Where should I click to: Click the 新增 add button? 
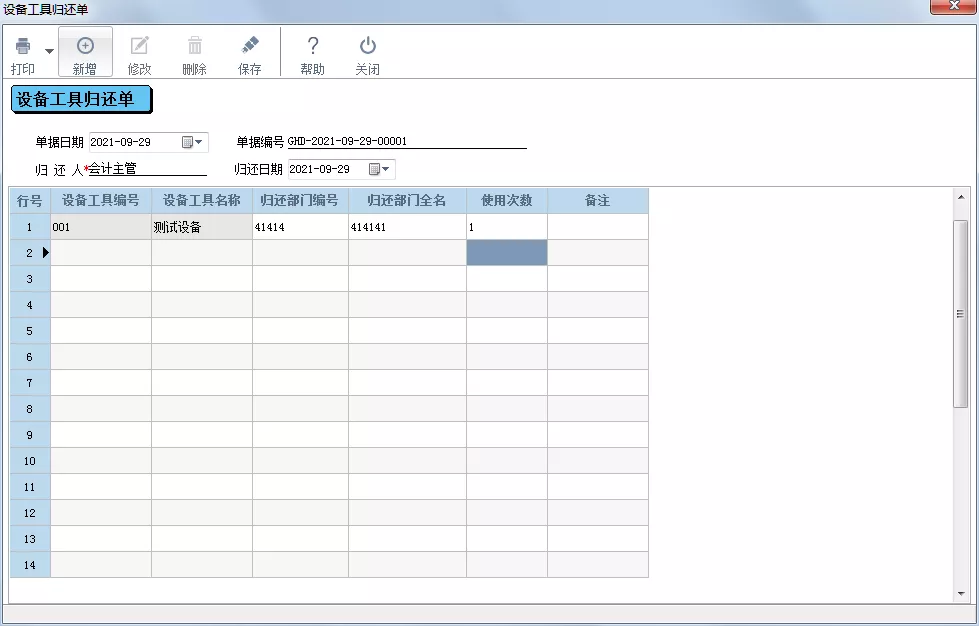tap(85, 52)
